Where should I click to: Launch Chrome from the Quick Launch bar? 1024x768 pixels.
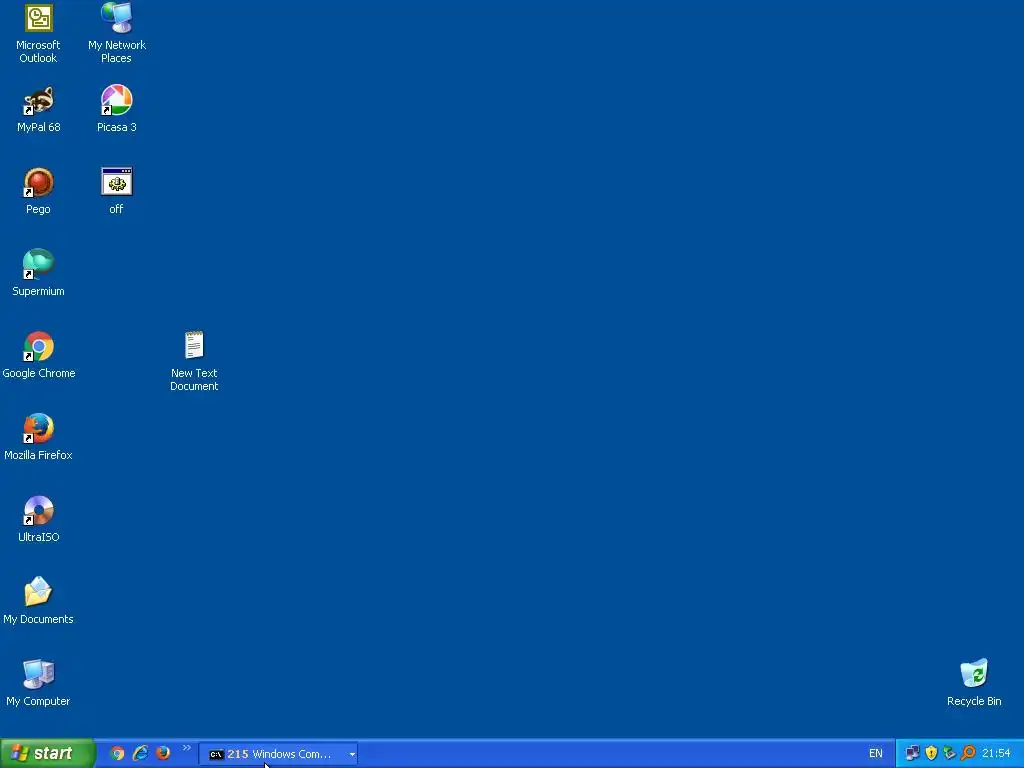[x=117, y=754]
